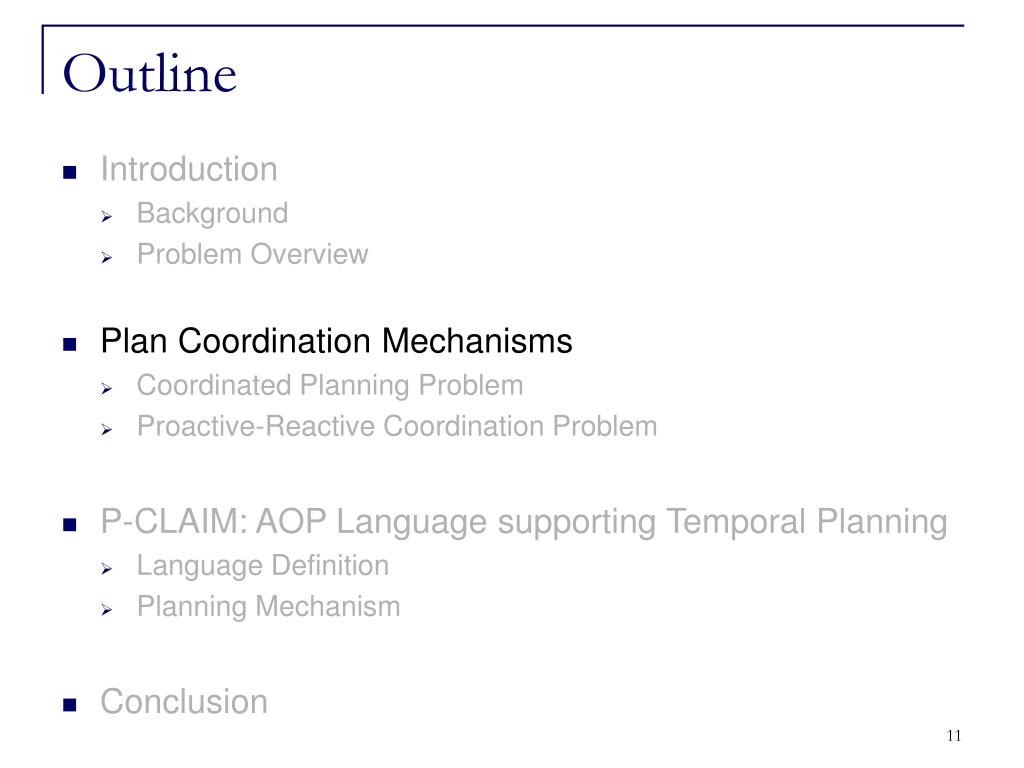
Task: Click the square bullet beside Introduction
Action: 69,172
